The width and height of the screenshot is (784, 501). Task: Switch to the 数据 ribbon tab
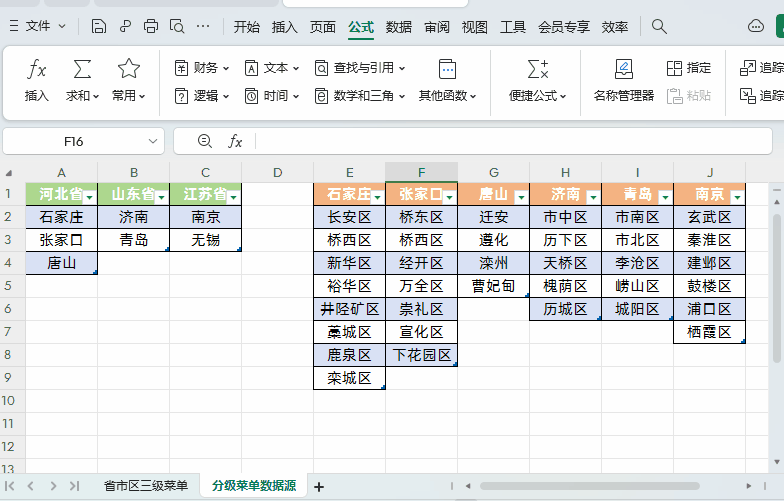(398, 27)
